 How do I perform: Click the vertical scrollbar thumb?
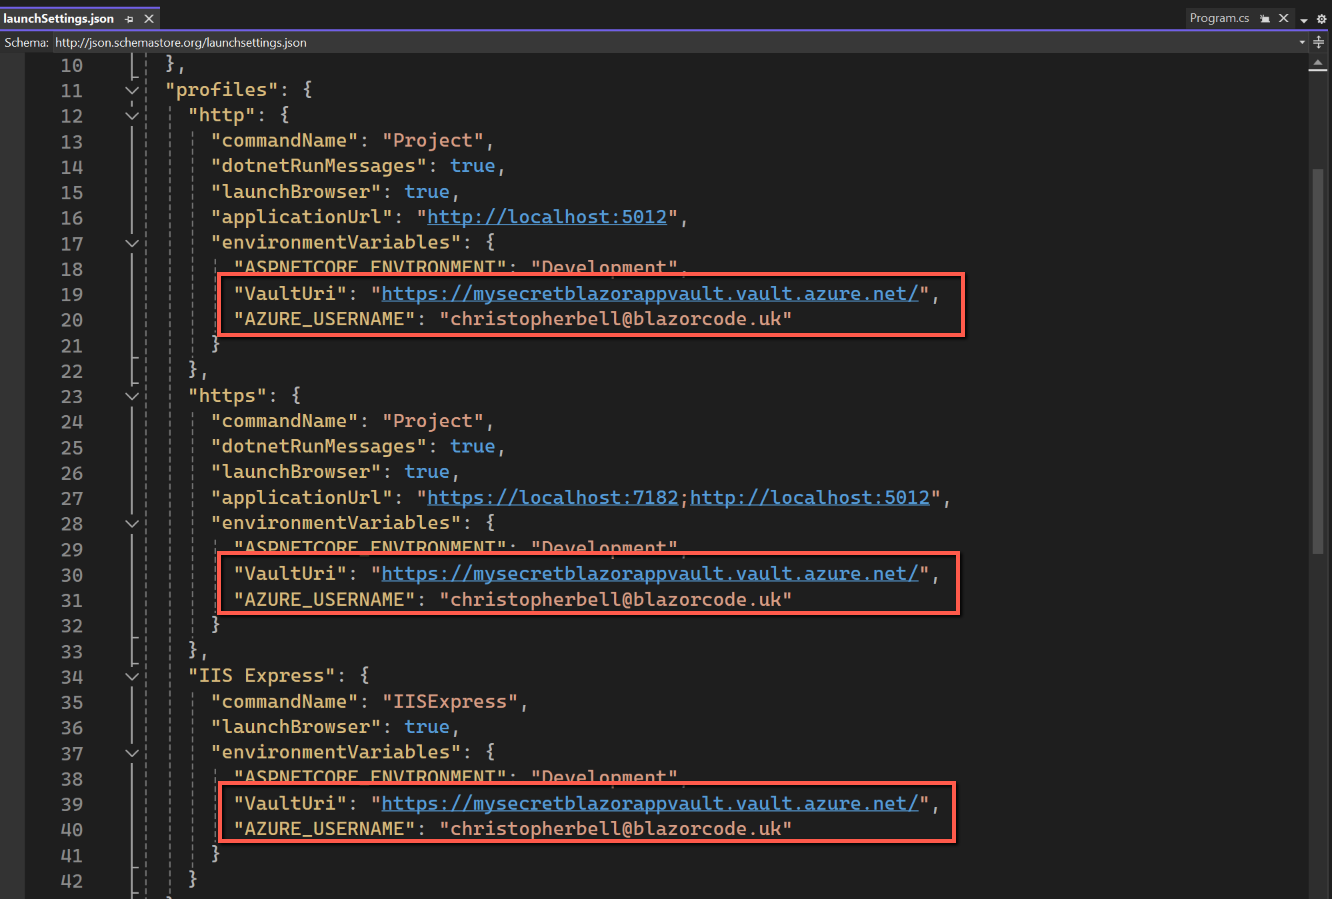coord(1318,360)
